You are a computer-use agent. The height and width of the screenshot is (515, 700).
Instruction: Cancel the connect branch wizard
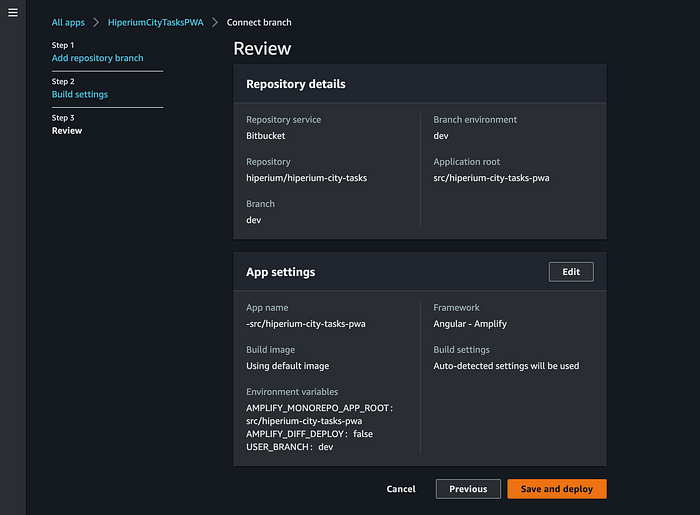pos(401,489)
